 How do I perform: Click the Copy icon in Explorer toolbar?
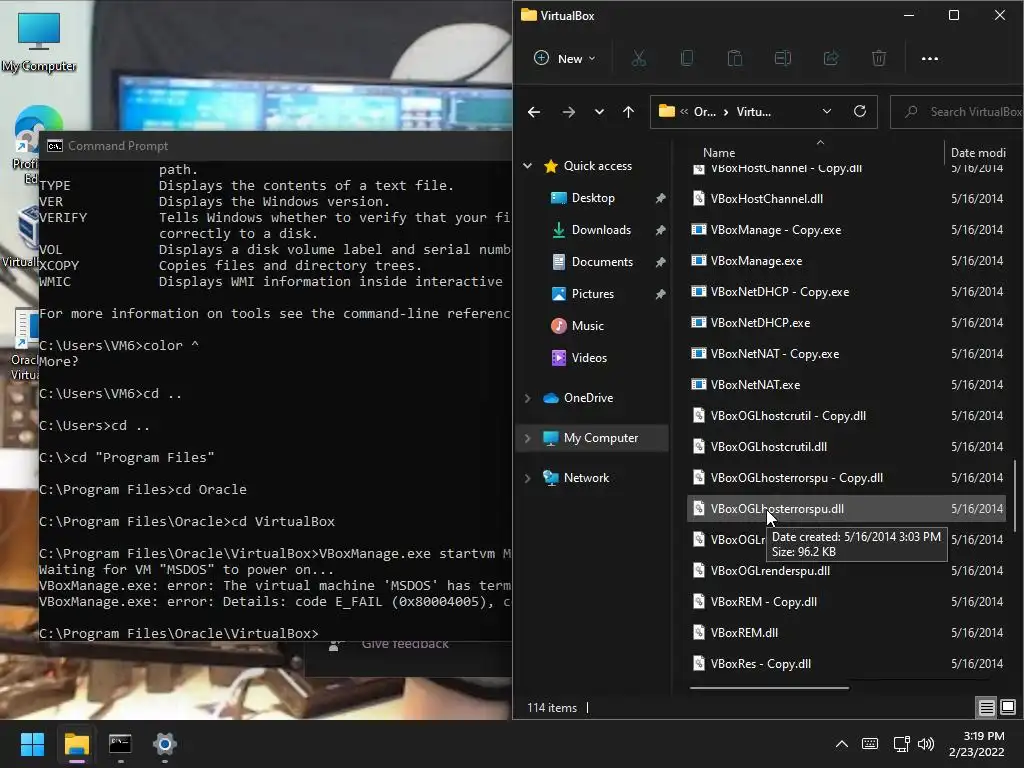click(x=686, y=59)
